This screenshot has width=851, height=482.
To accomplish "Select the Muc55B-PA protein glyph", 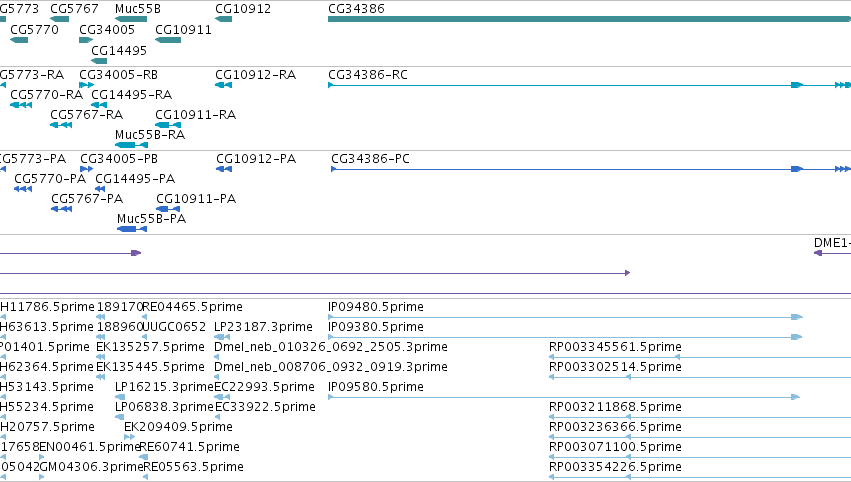I will click(x=132, y=229).
